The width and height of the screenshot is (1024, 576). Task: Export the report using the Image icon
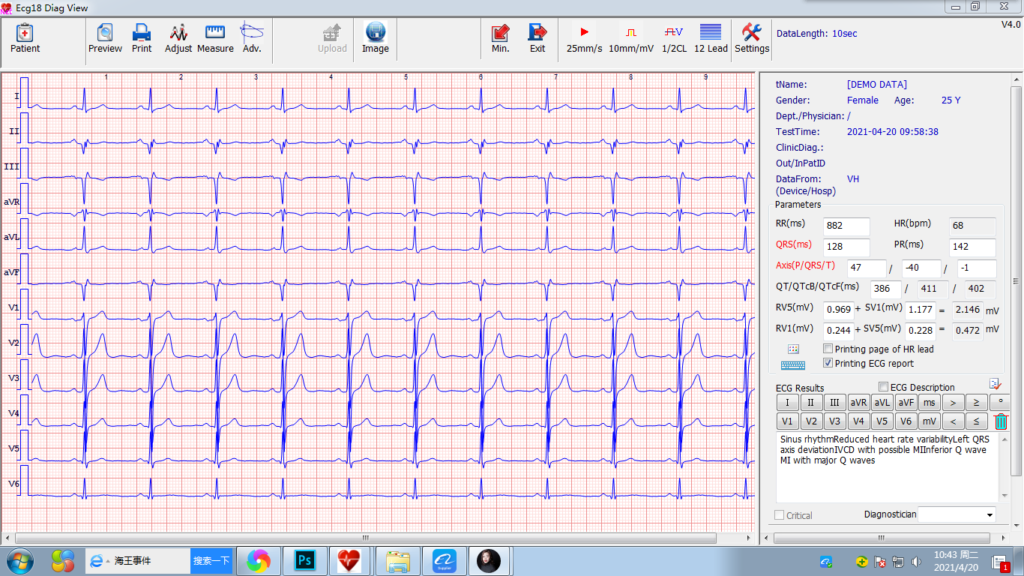(x=375, y=39)
